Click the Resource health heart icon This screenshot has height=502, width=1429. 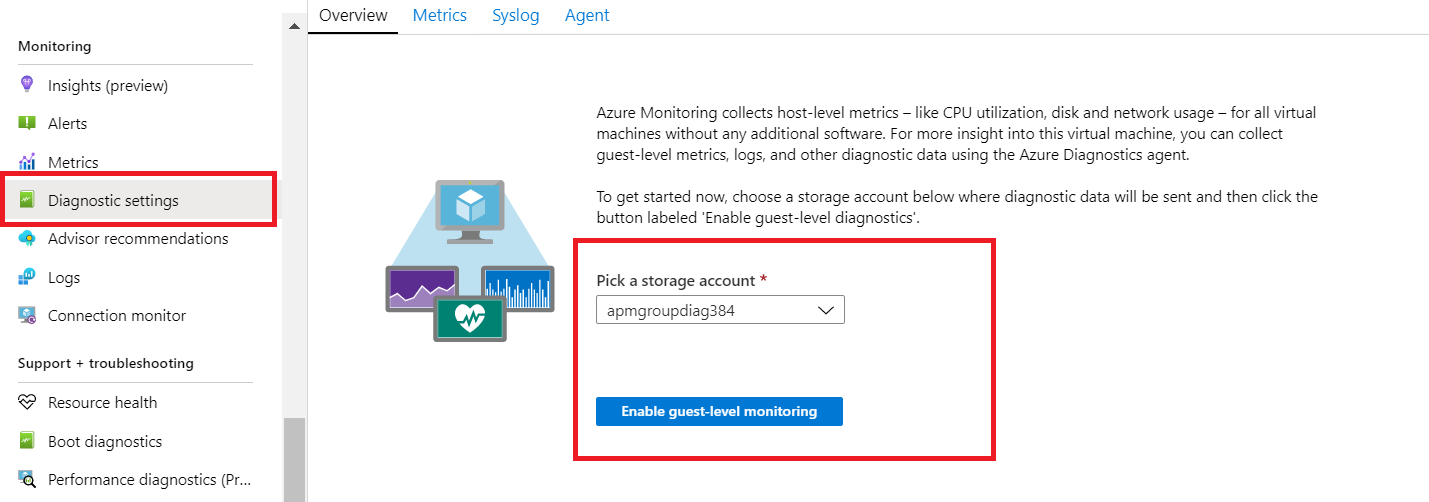(27, 402)
